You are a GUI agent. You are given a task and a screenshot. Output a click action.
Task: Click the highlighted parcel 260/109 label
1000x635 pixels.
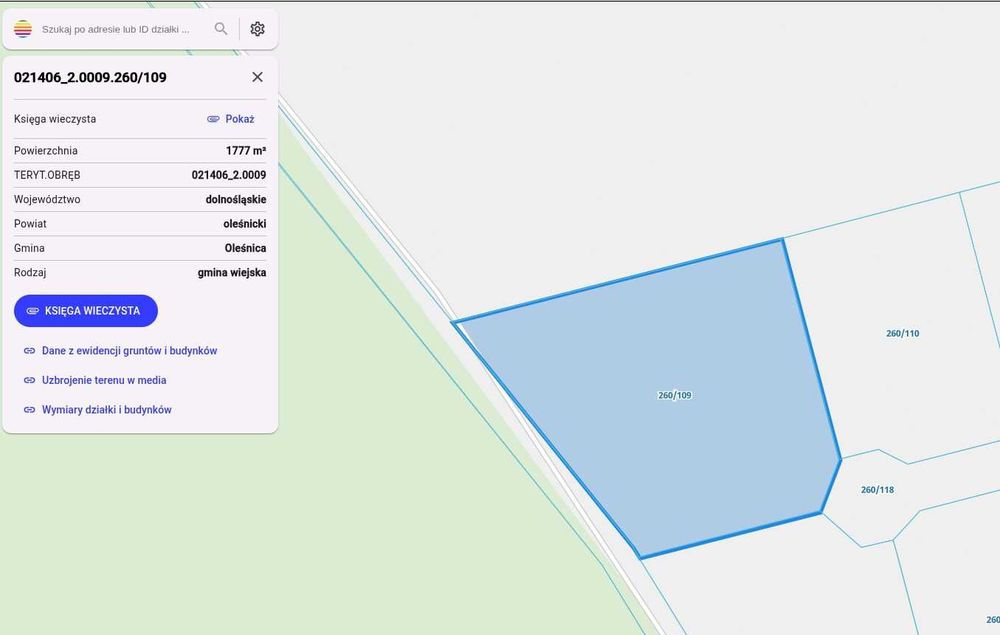(675, 395)
